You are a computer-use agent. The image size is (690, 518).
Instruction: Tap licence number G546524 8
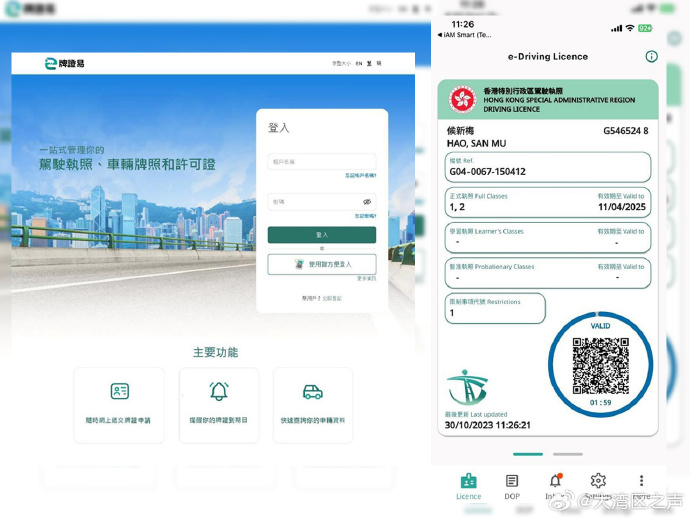(625, 131)
